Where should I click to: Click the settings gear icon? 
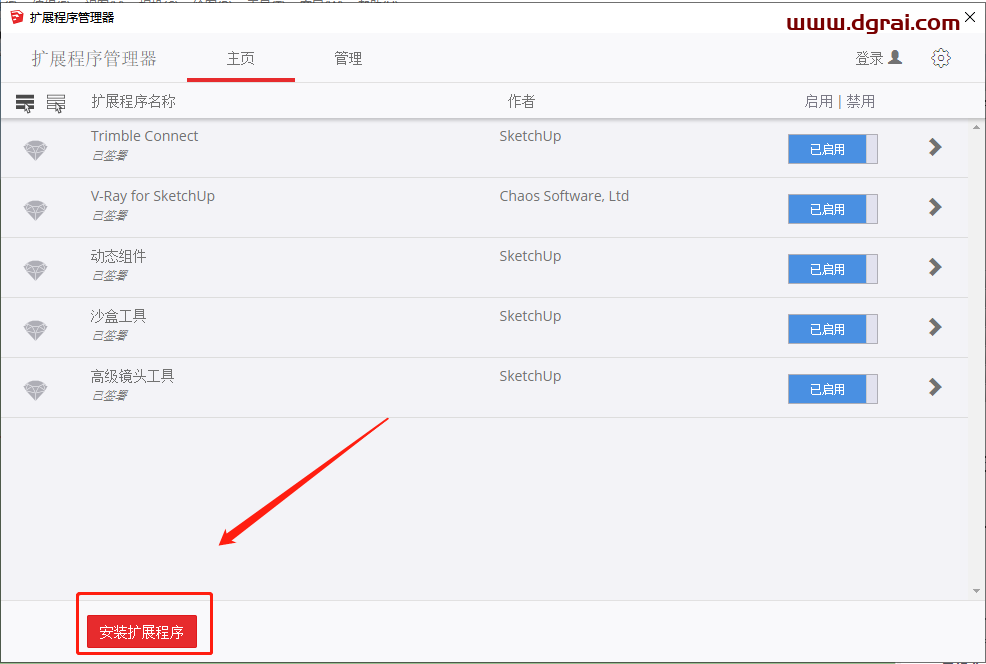(x=941, y=58)
